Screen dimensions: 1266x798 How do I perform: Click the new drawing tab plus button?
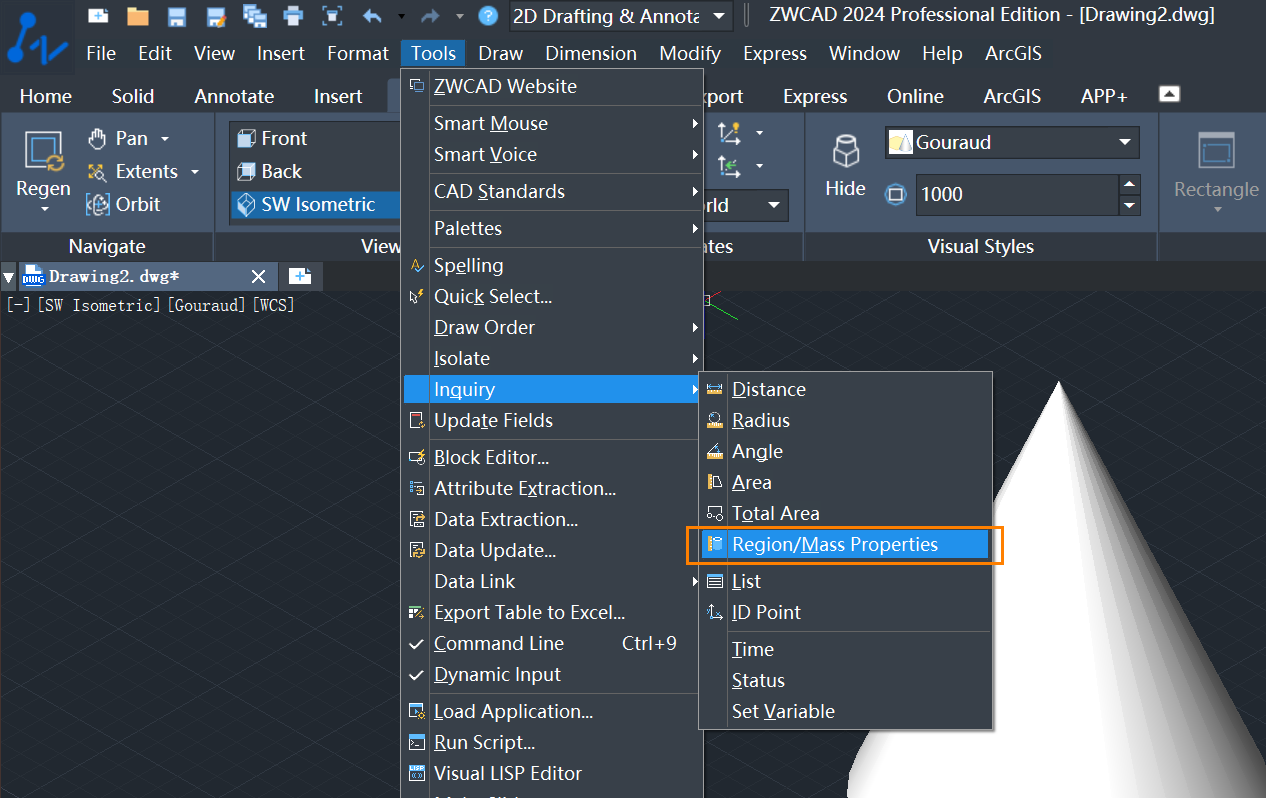point(300,277)
